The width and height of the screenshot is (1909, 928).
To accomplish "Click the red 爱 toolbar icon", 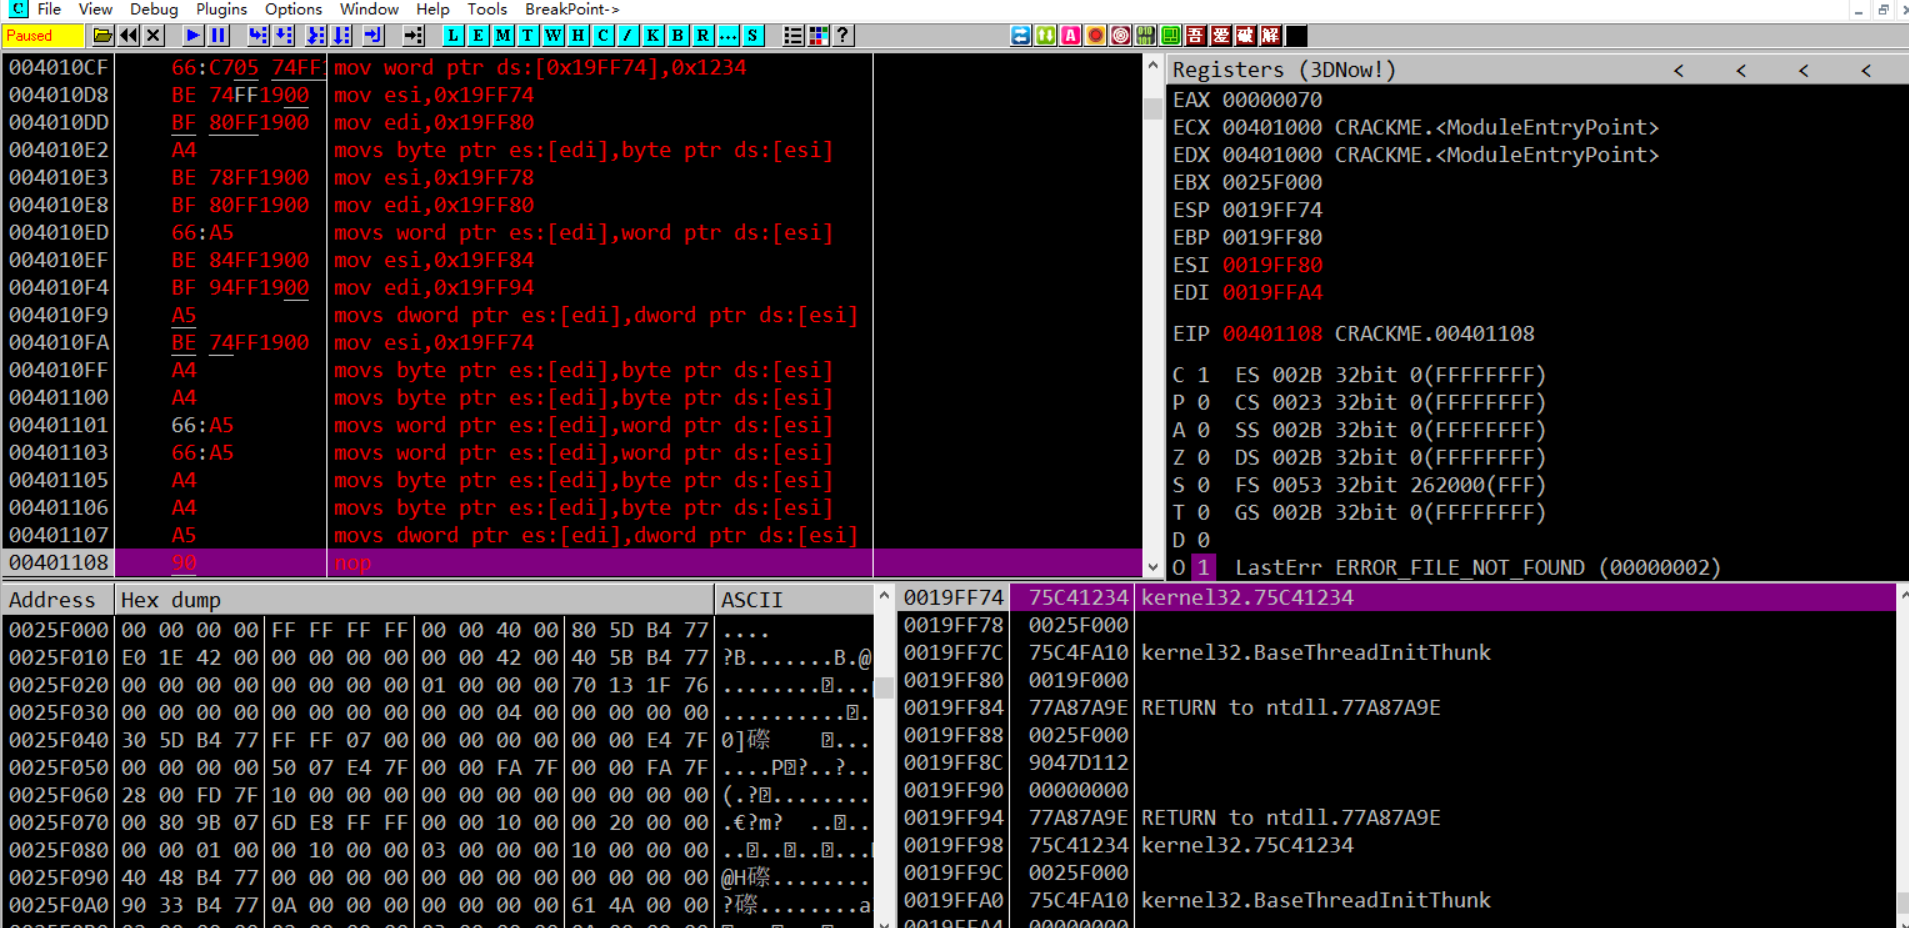I will (x=1220, y=36).
